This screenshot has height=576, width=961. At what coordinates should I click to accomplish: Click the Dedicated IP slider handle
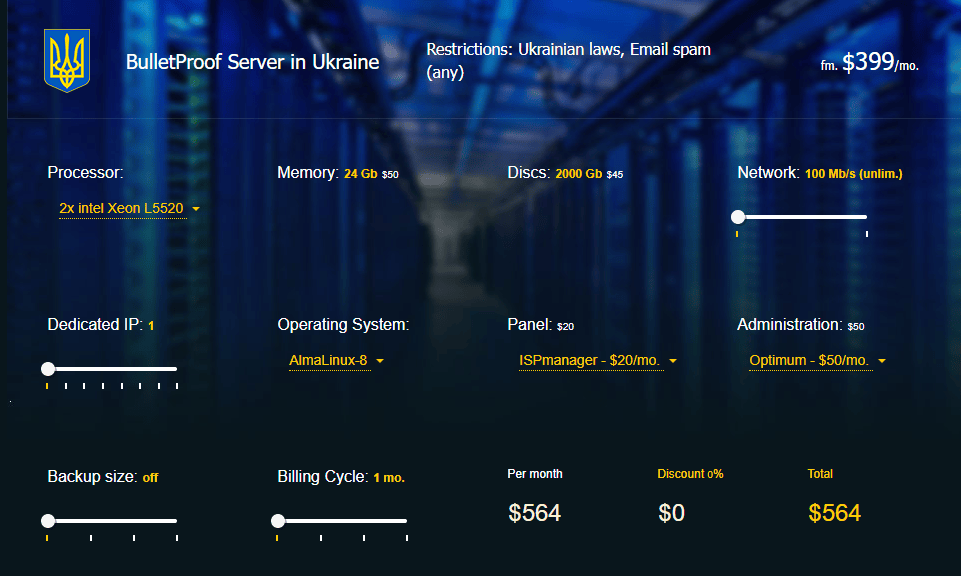tap(48, 369)
